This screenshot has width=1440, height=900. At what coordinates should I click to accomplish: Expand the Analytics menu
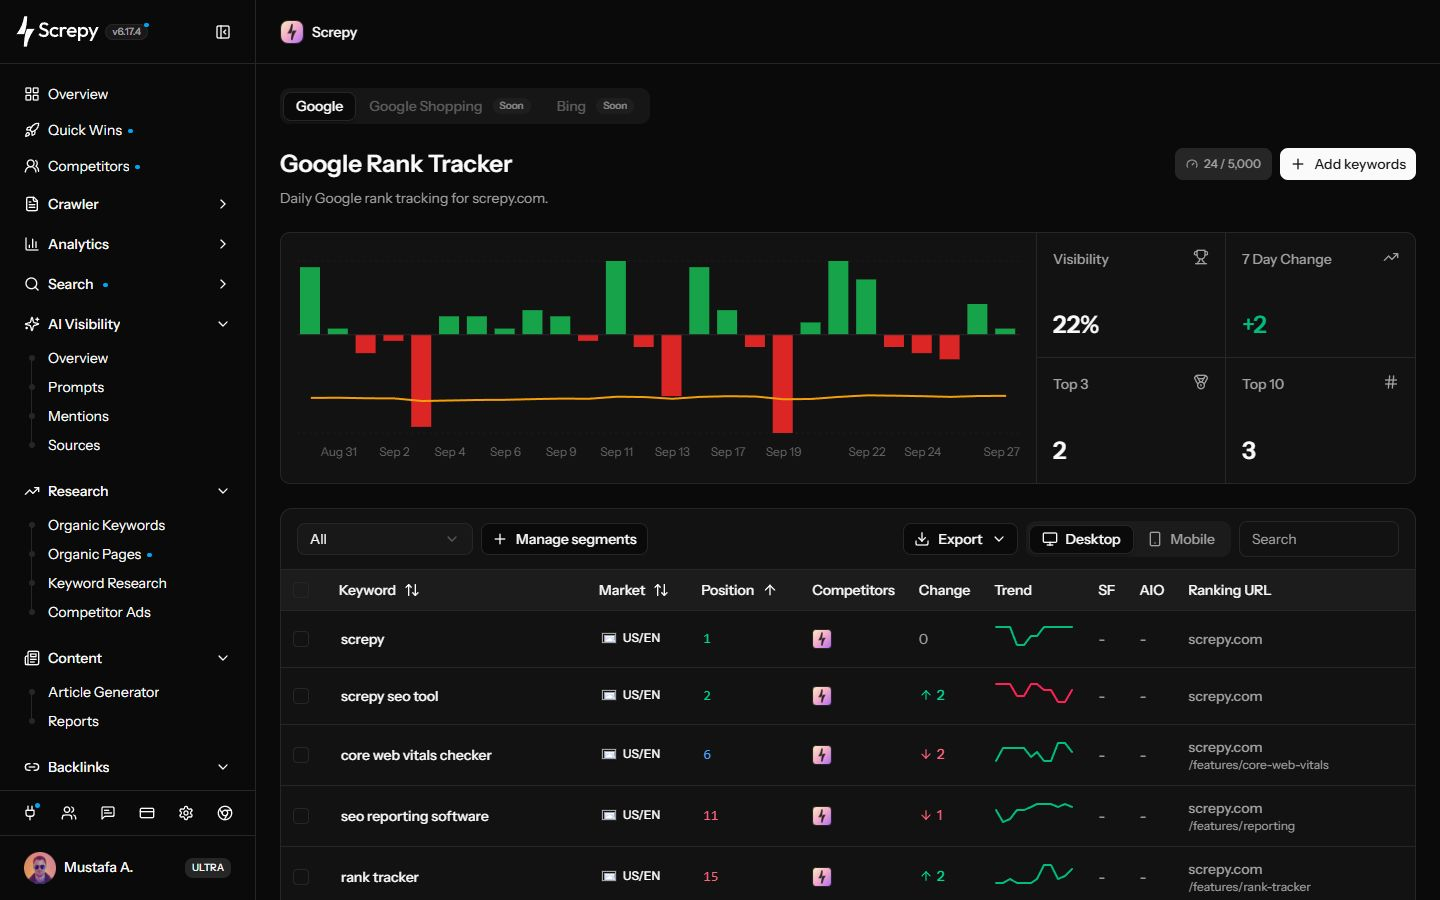127,244
